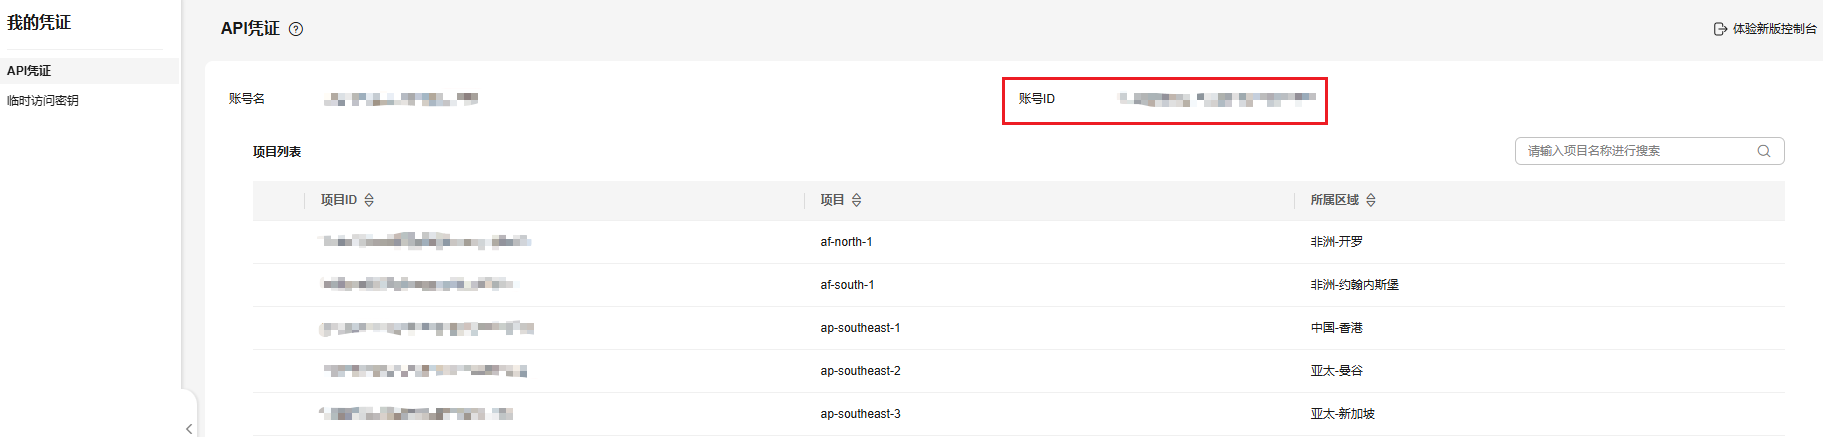
Task: Select the ap-southeast-2 project name
Action: 860,371
